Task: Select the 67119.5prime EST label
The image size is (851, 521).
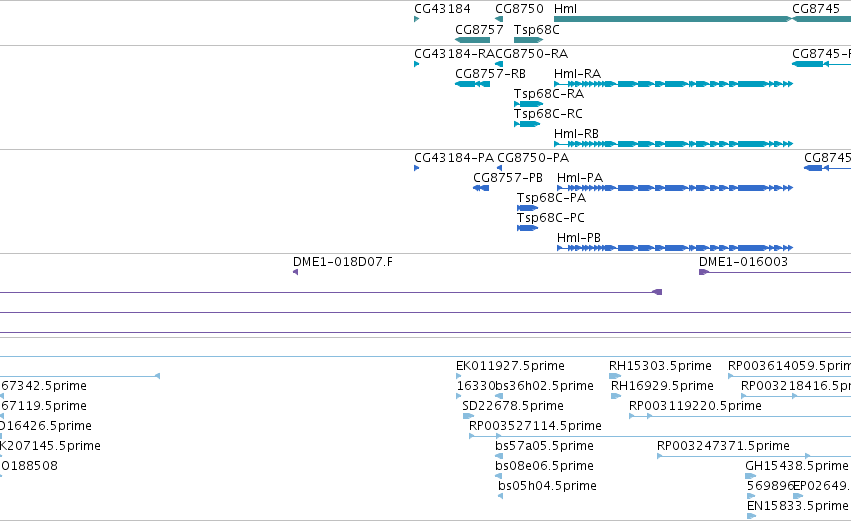Action: coord(43,406)
